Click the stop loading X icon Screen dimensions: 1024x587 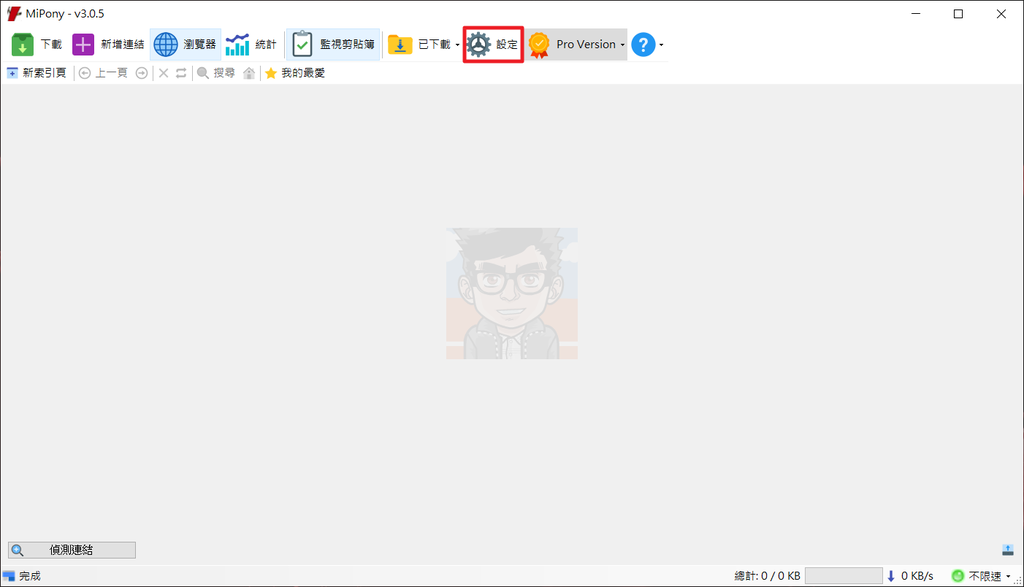tap(163, 73)
